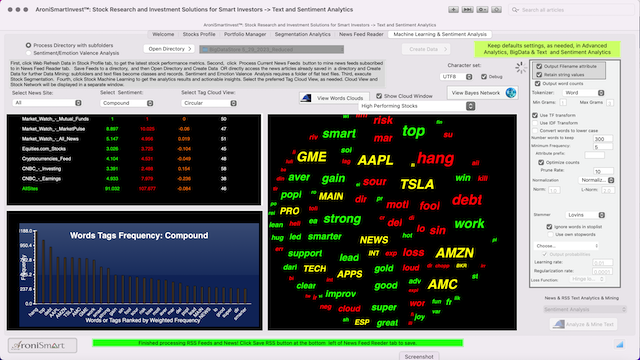Screen dimensions: 640x360
Task: Switch to the Stocks Profile tab
Action: click(x=199, y=34)
